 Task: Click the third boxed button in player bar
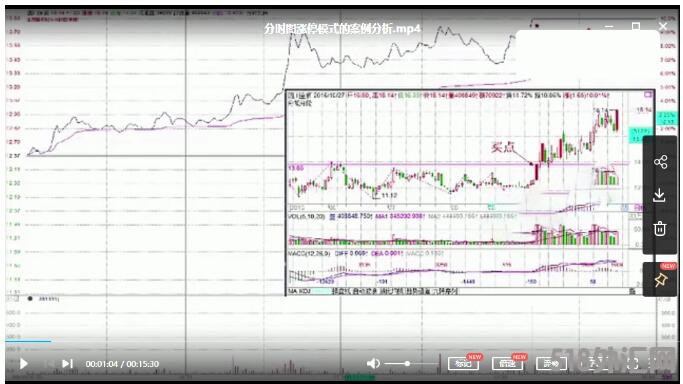click(551, 364)
